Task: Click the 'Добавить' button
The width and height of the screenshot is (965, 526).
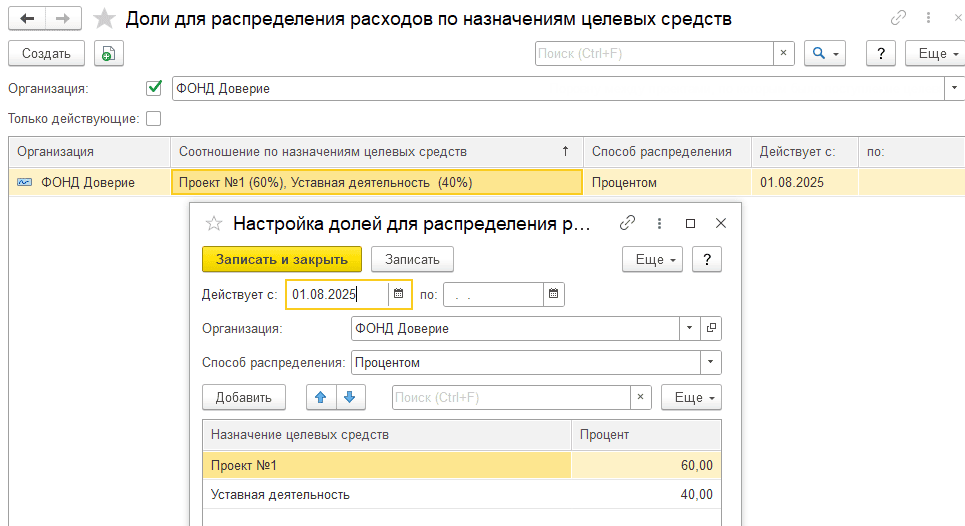Action: point(244,397)
